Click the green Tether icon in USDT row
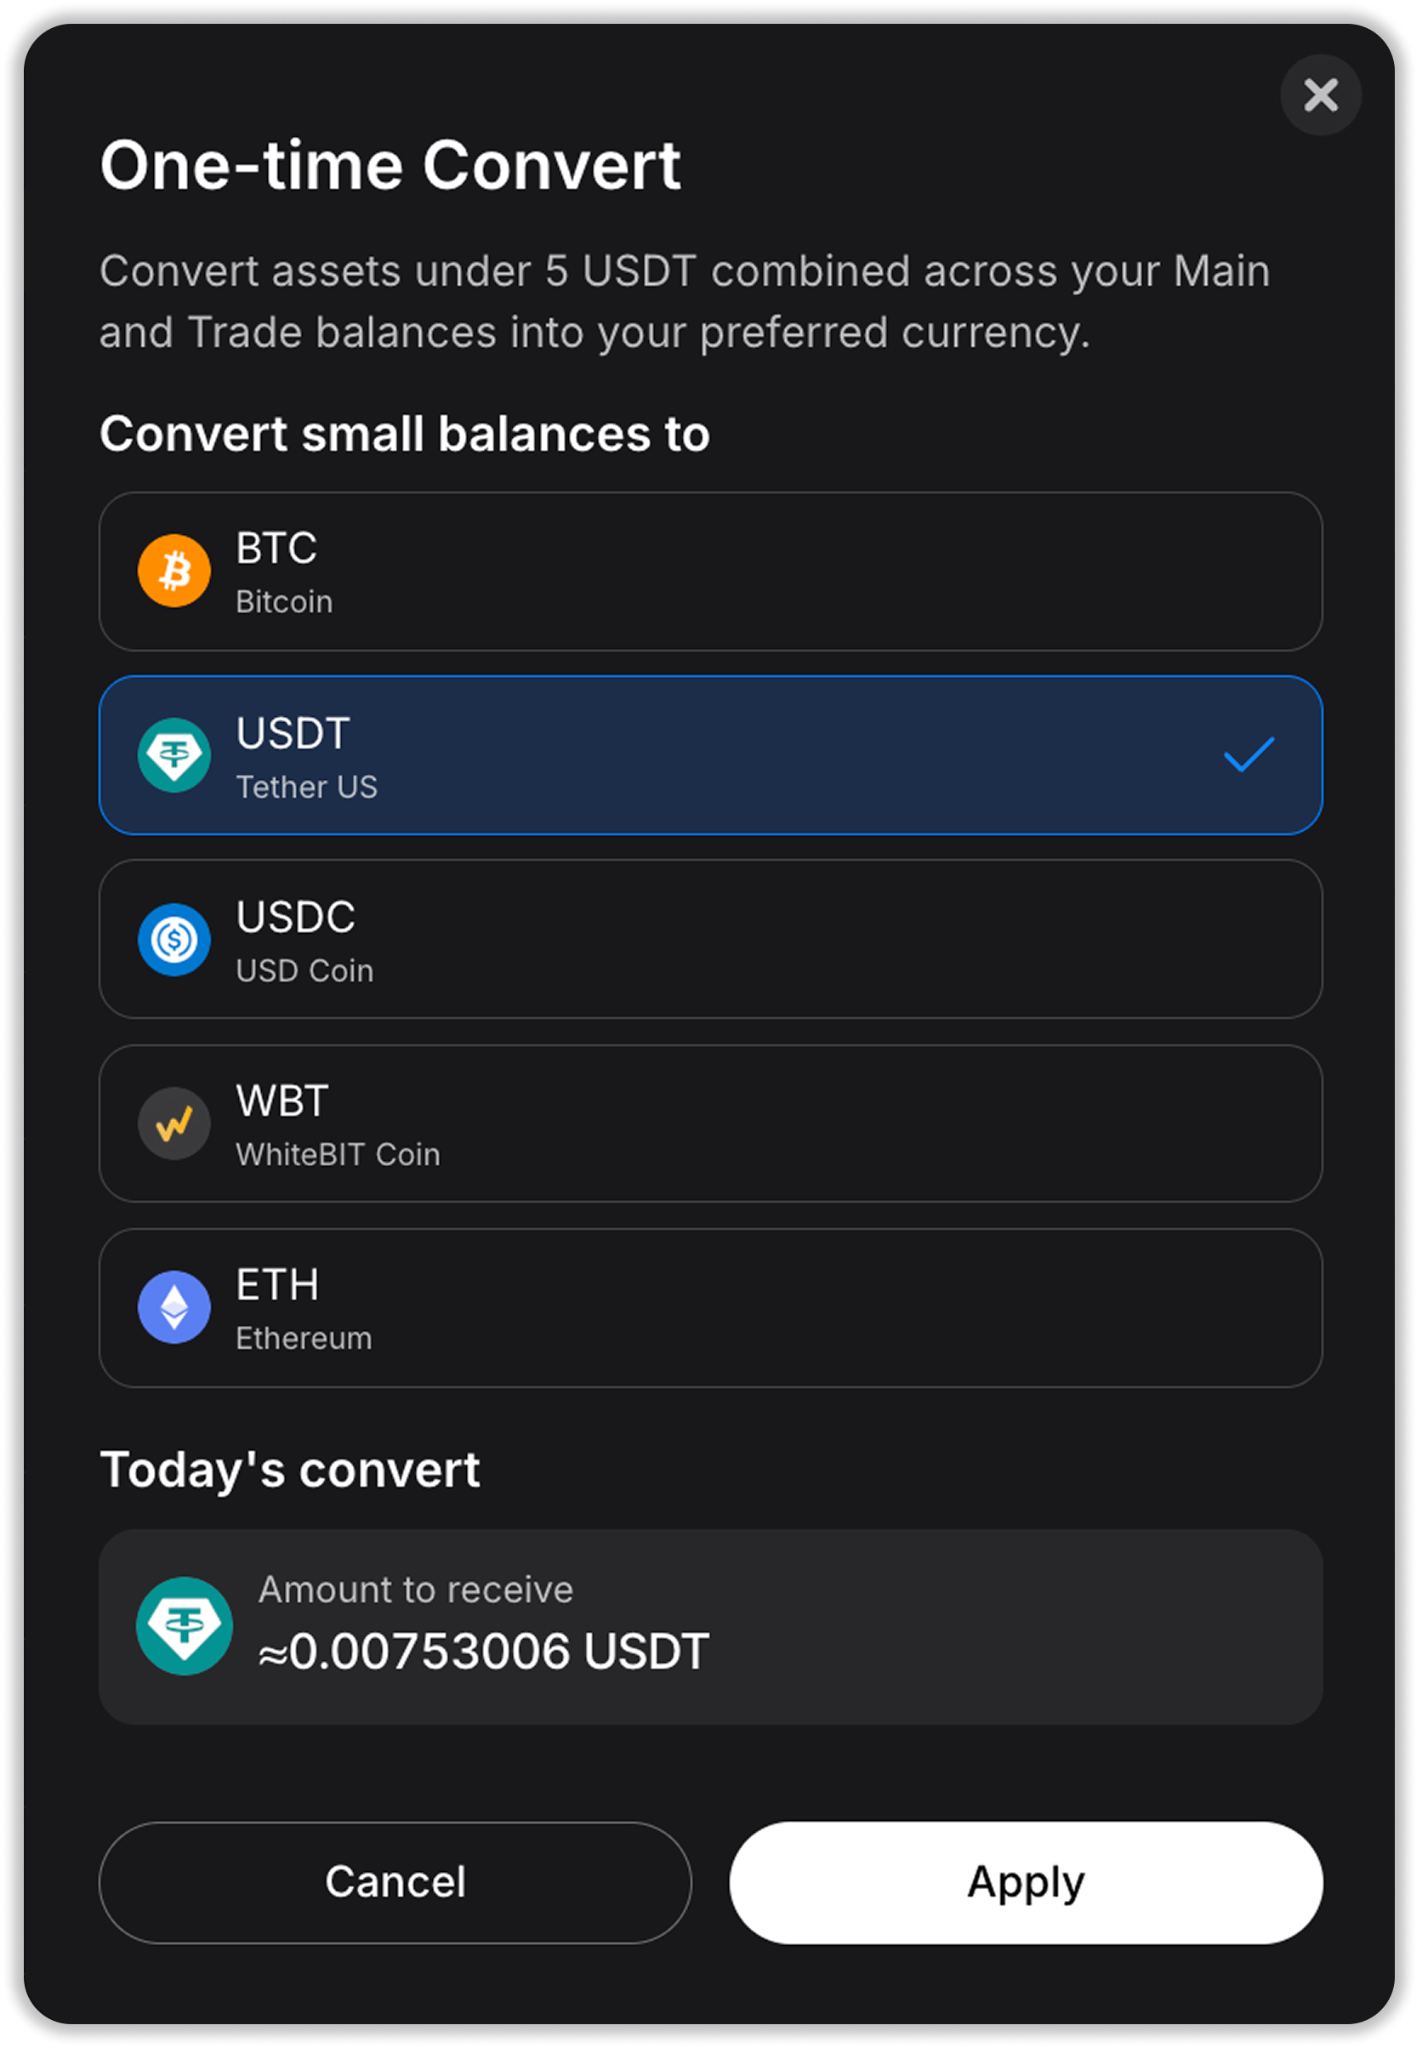Screen dimensions: 1419x2048 174,755
